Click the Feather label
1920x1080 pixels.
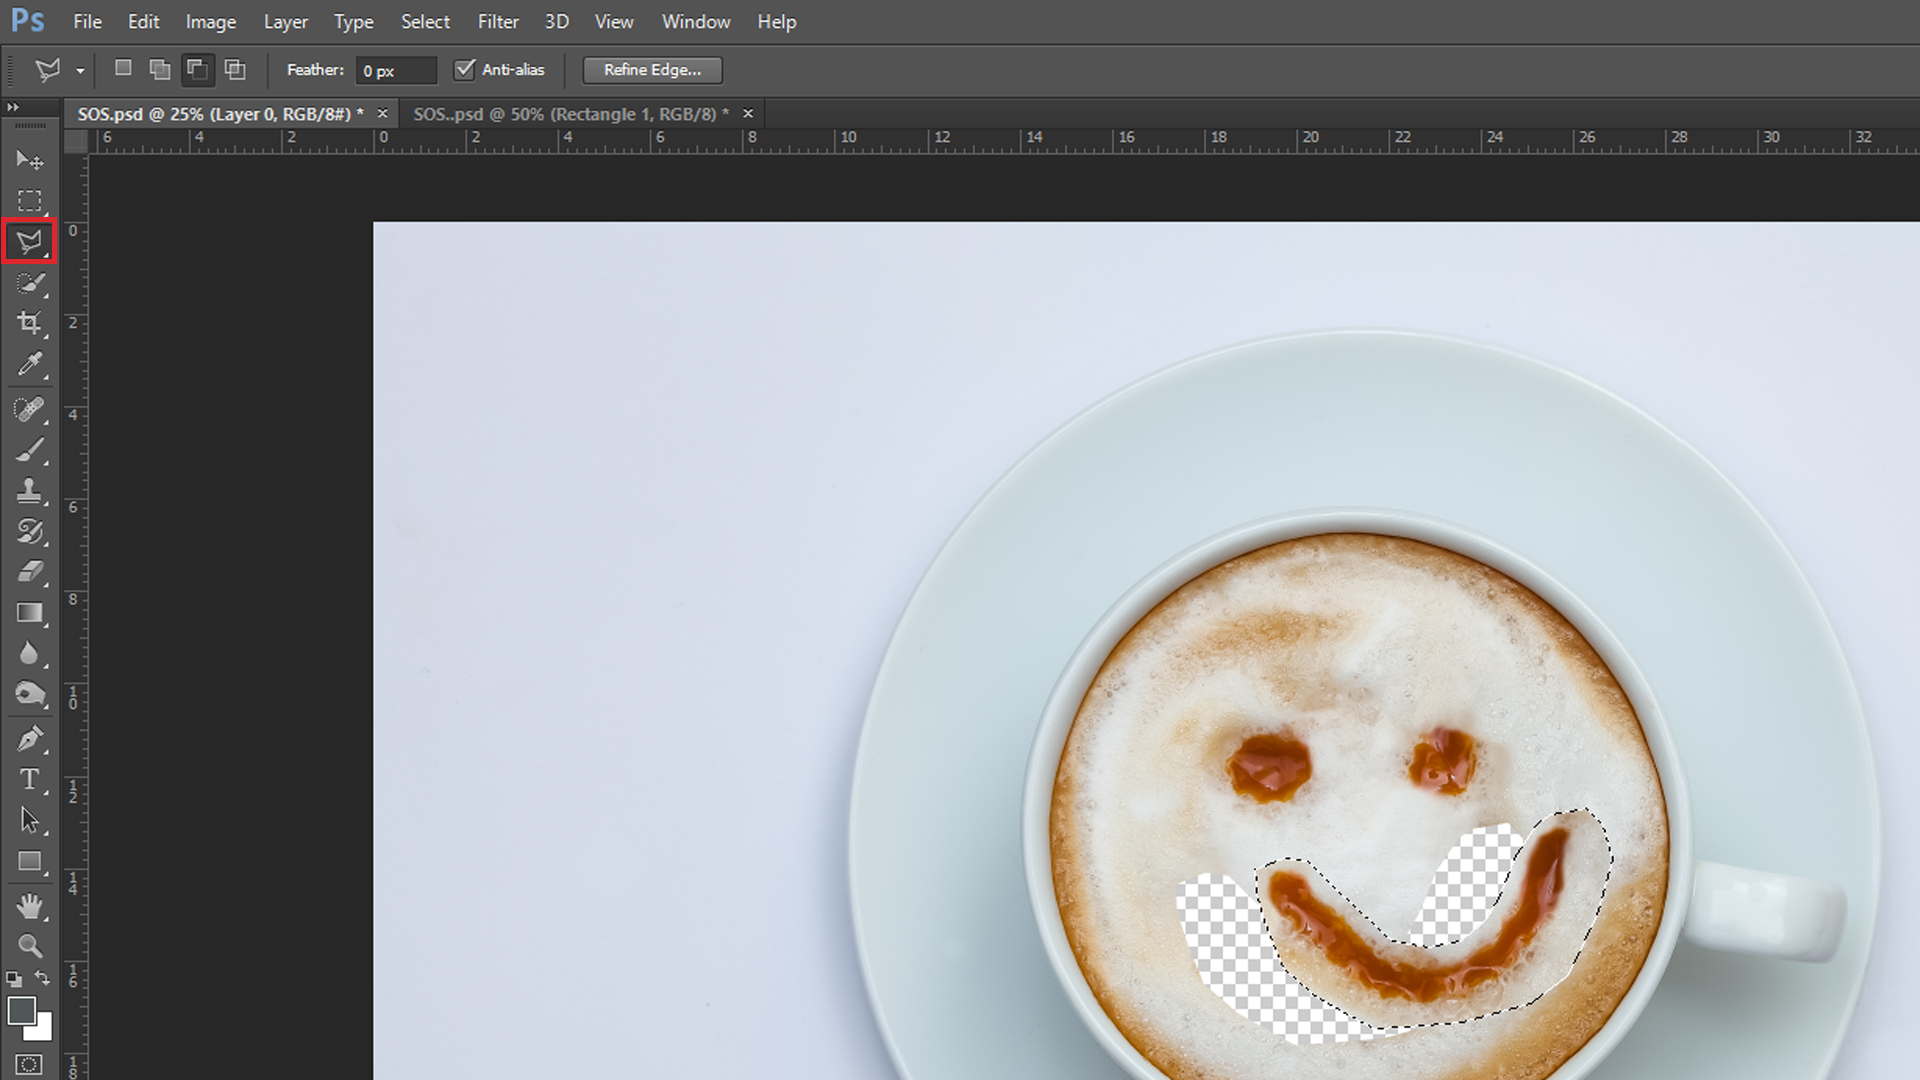[315, 69]
